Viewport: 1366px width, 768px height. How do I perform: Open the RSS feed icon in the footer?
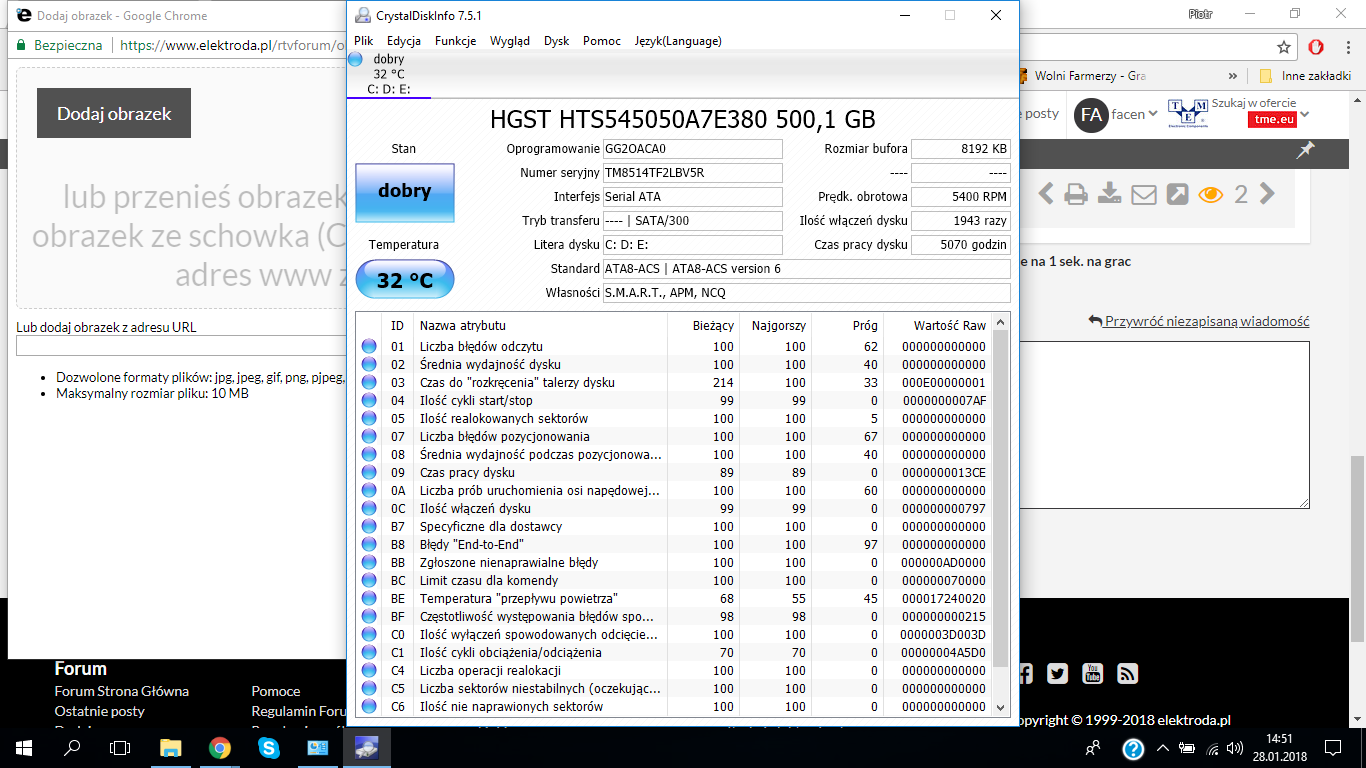(x=1127, y=674)
